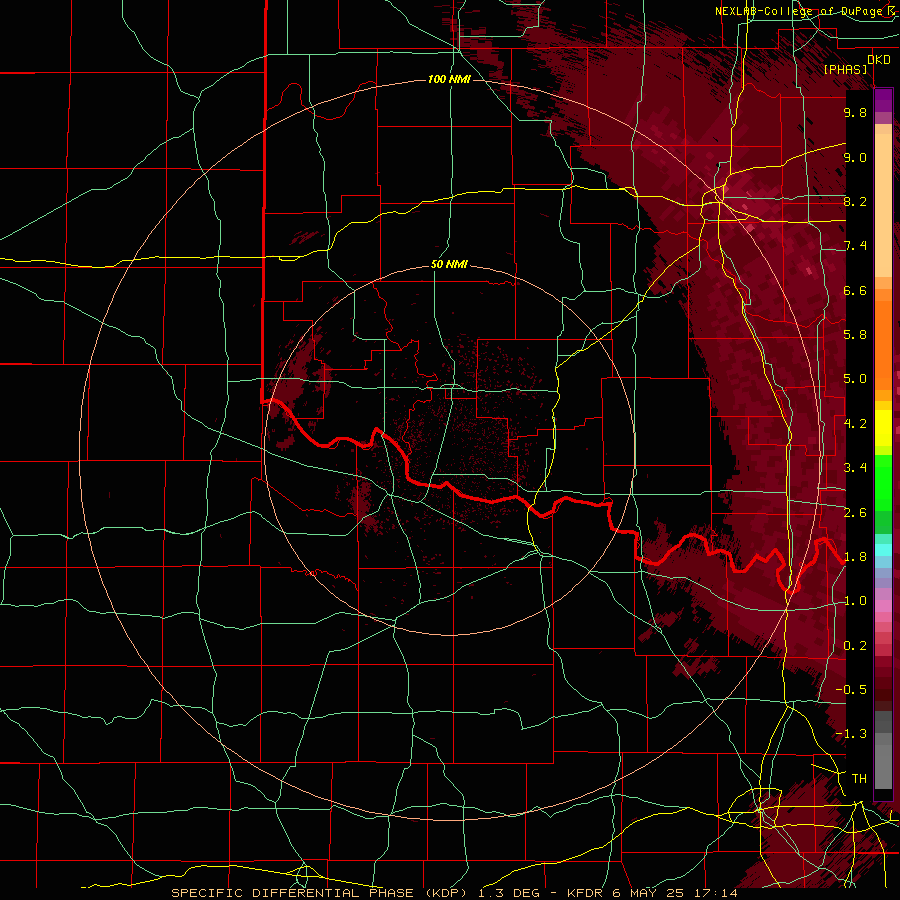The height and width of the screenshot is (900, 900).
Task: Click the 4.2 legend value
Action: (855, 424)
